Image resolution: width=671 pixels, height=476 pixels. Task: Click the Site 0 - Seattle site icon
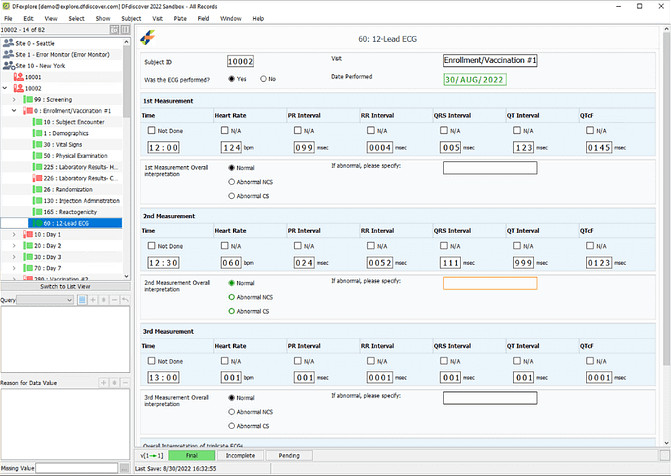(7, 43)
